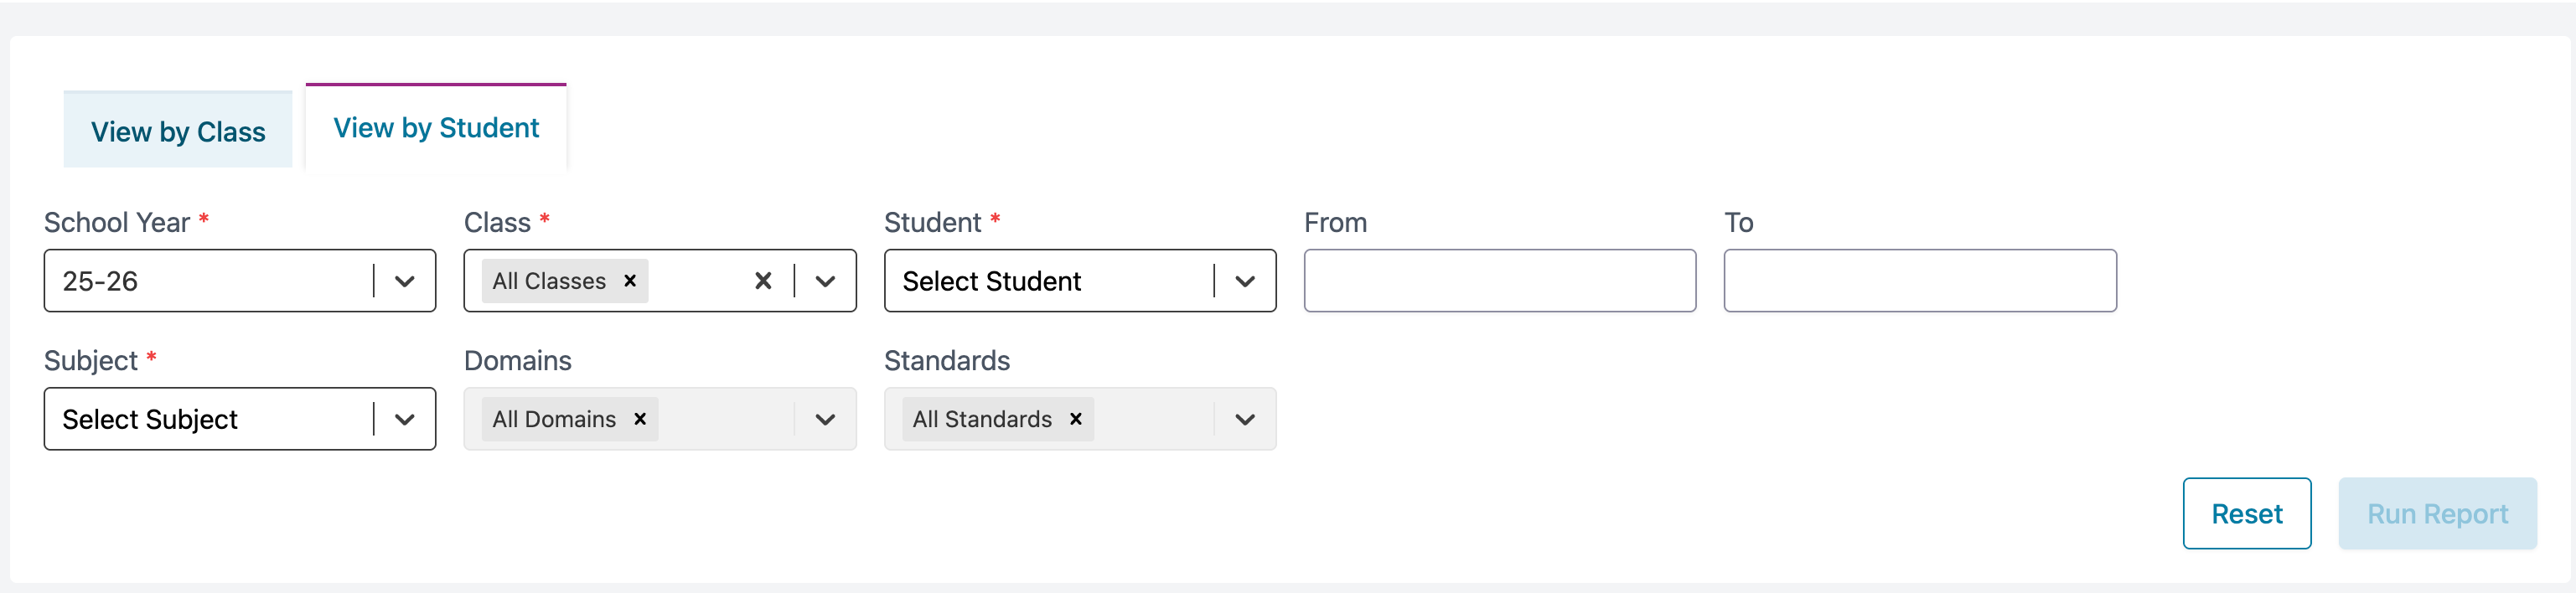This screenshot has height=593, width=2576.
Task: Remove the All Domains chip
Action: coord(640,419)
